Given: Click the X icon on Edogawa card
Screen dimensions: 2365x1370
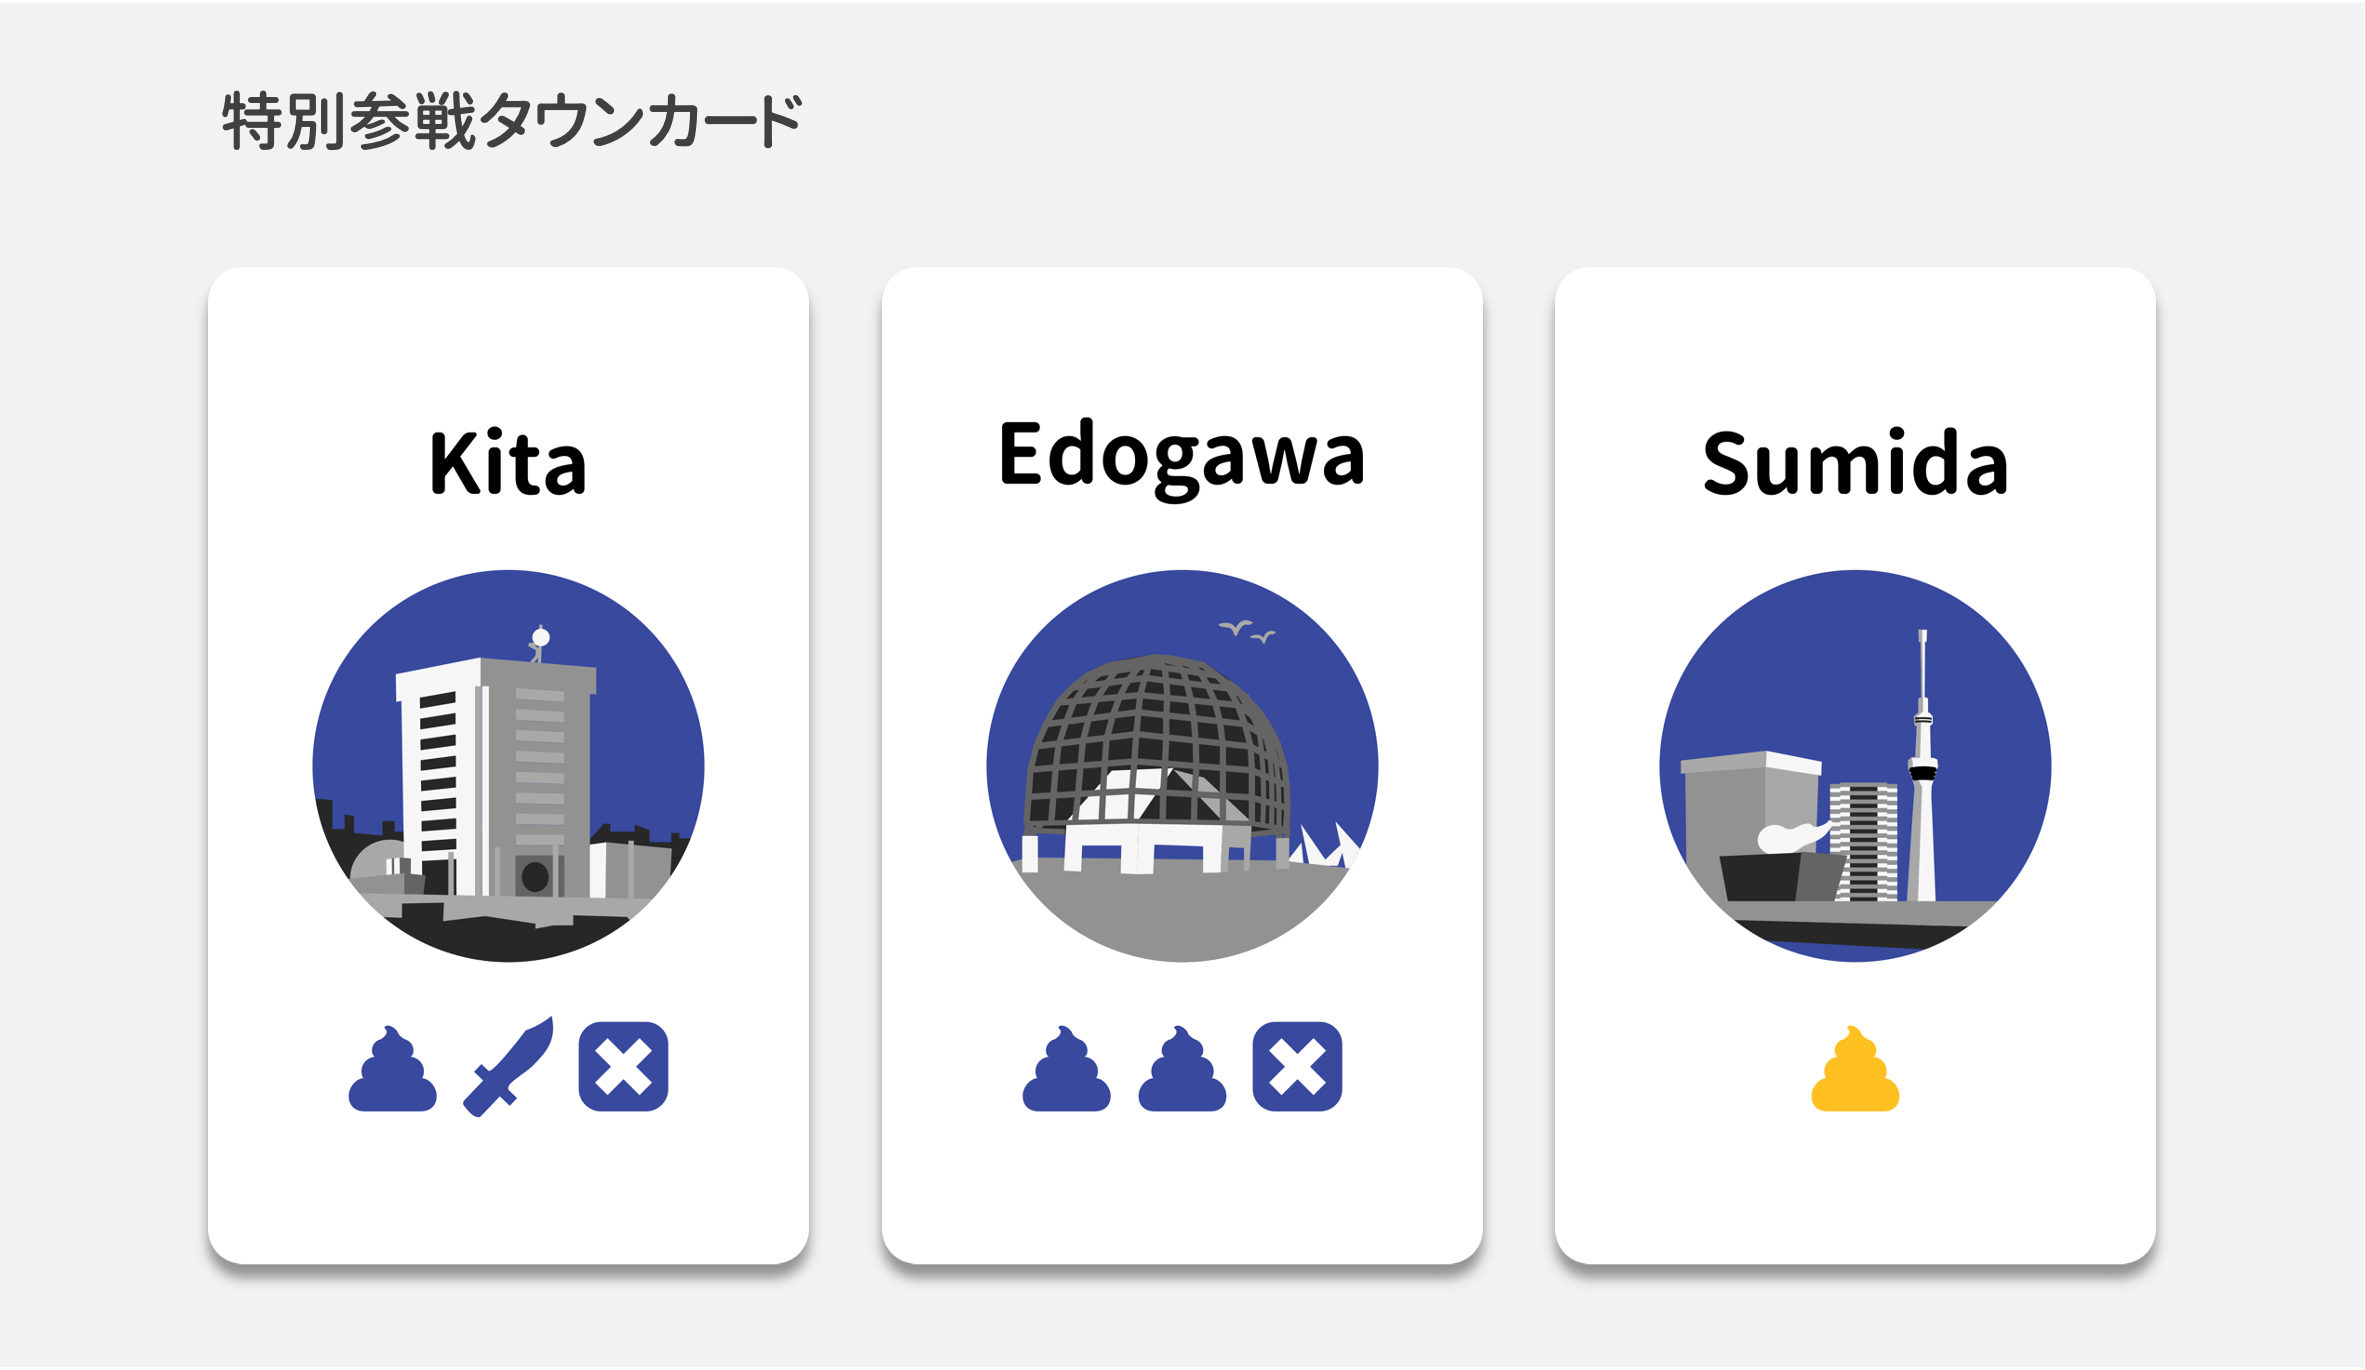Looking at the screenshot, I should click(1297, 1067).
